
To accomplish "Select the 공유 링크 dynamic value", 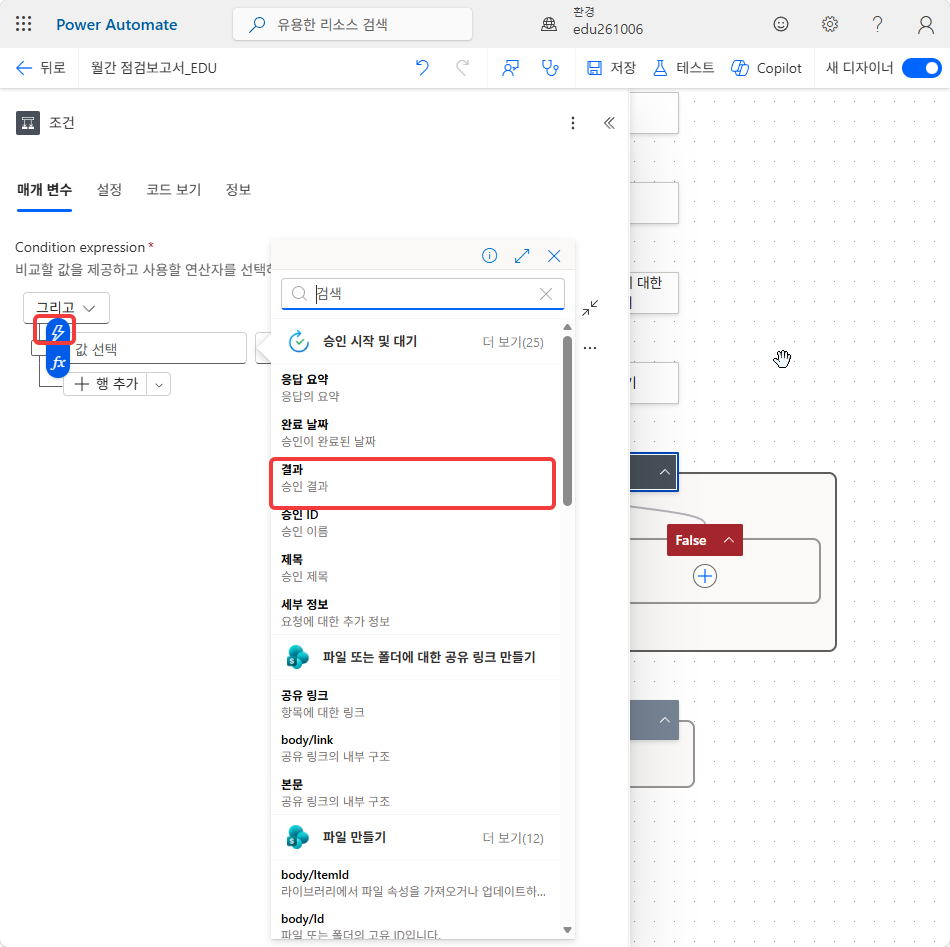I will [418, 703].
